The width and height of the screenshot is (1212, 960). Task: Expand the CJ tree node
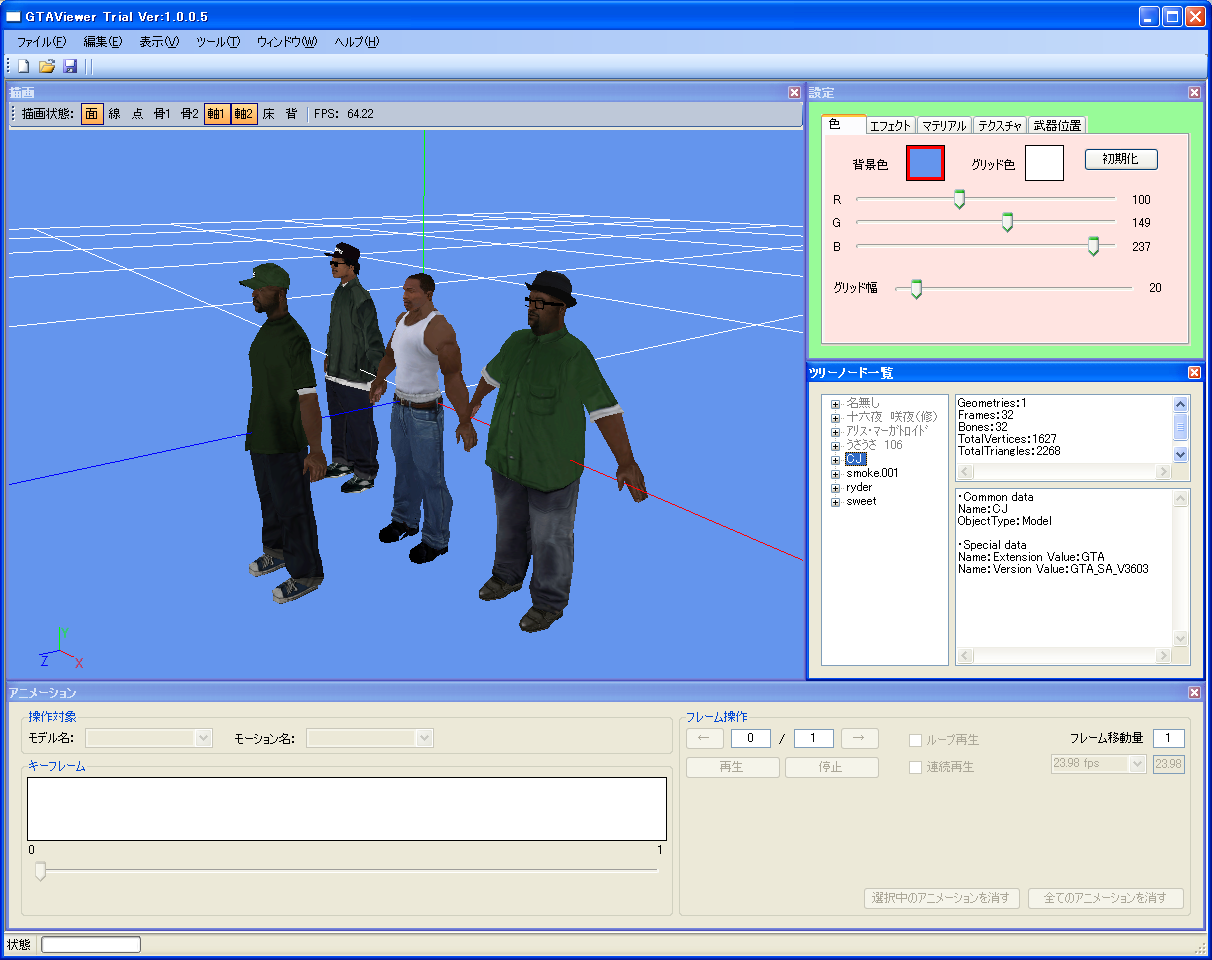[x=835, y=459]
